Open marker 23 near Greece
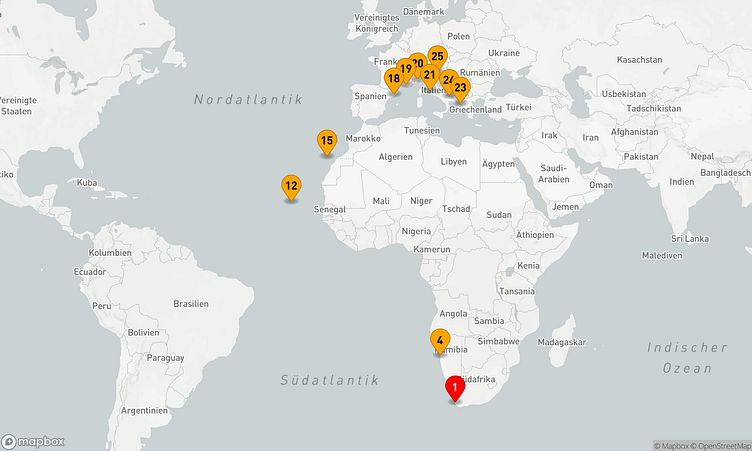Viewport: 752px width, 451px height. point(460,88)
